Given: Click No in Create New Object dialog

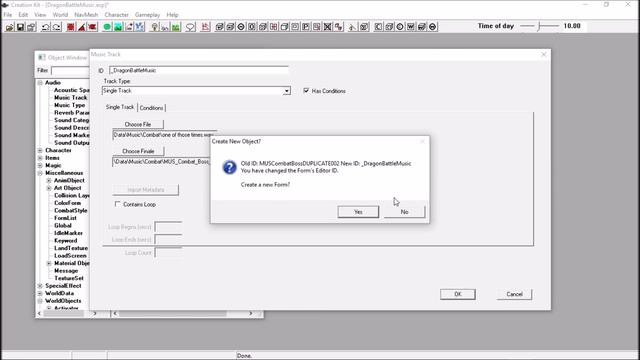Looking at the screenshot, I should [x=404, y=212].
